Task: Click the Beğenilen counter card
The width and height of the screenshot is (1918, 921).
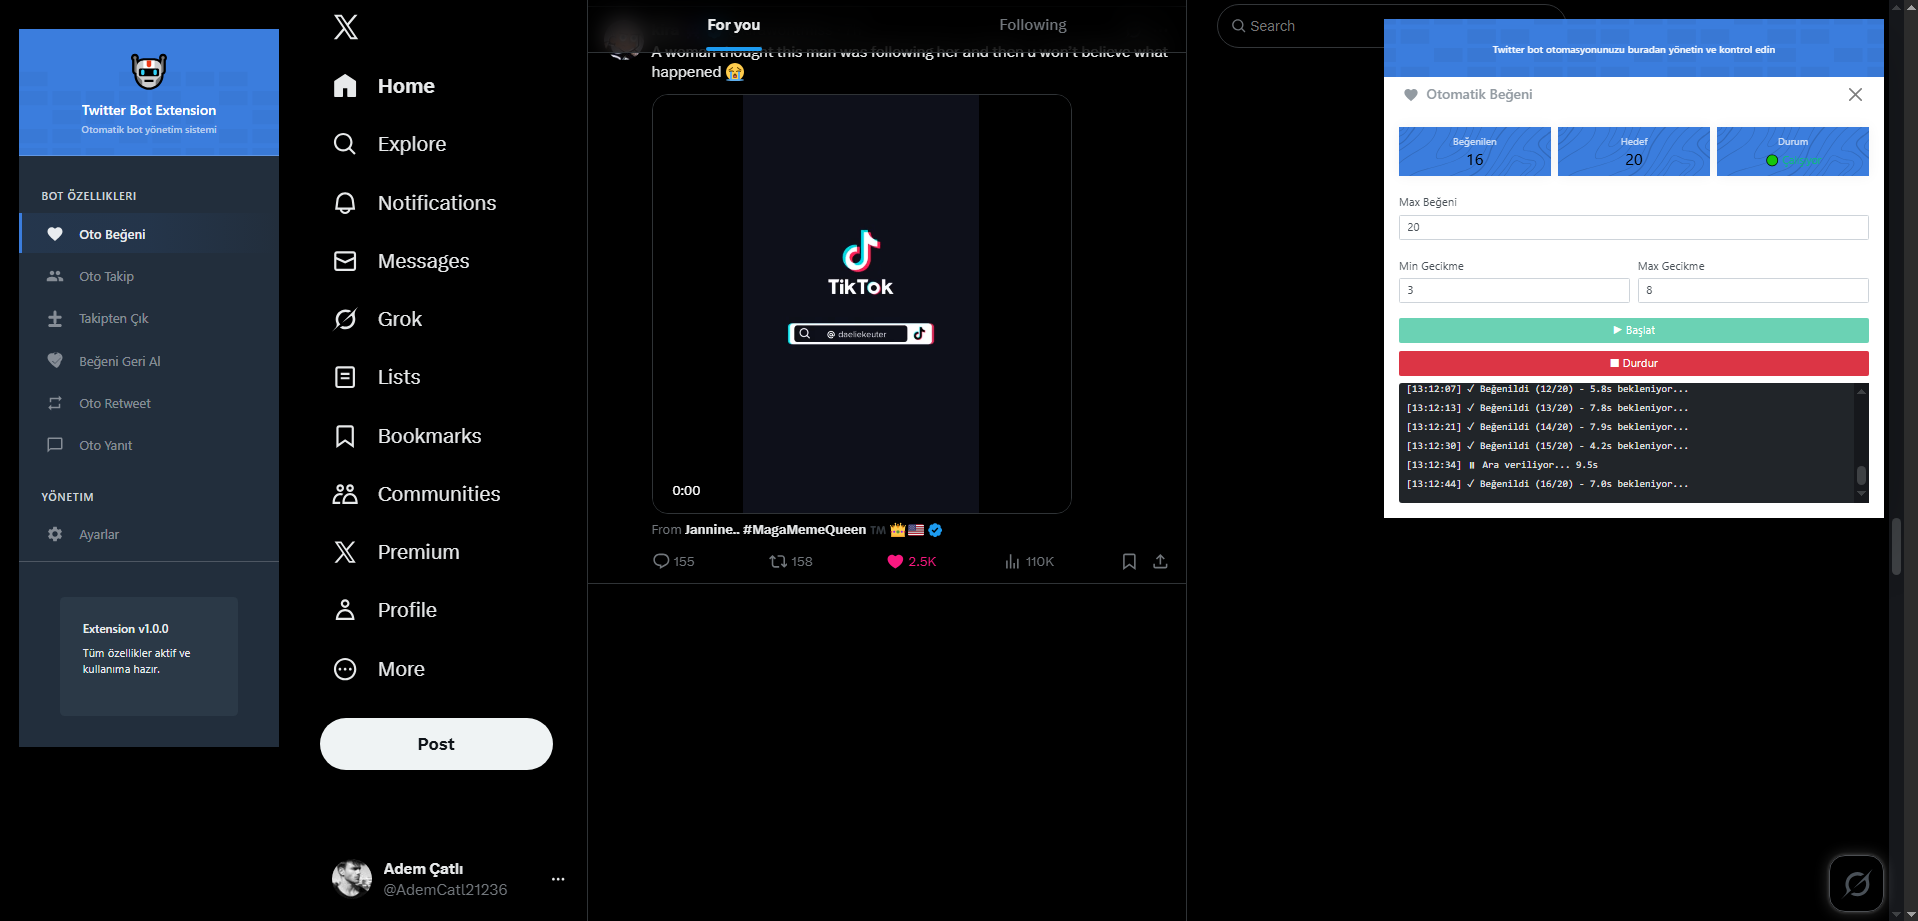Action: click(1474, 151)
